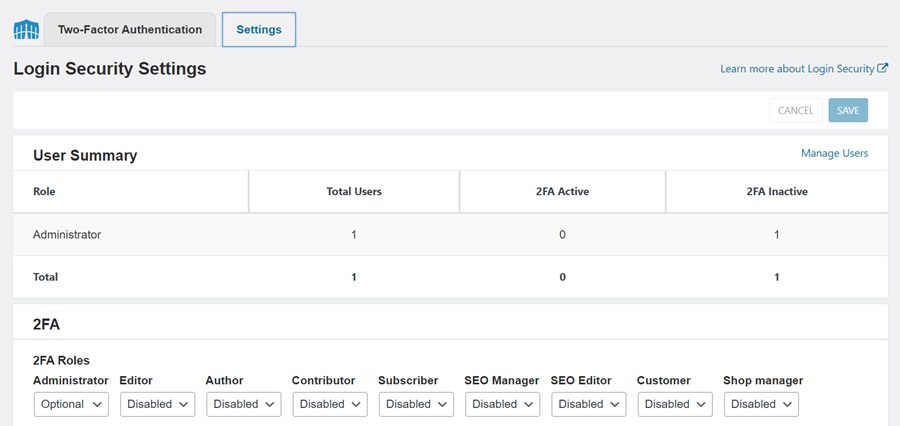Open the Settings tab

point(259,29)
